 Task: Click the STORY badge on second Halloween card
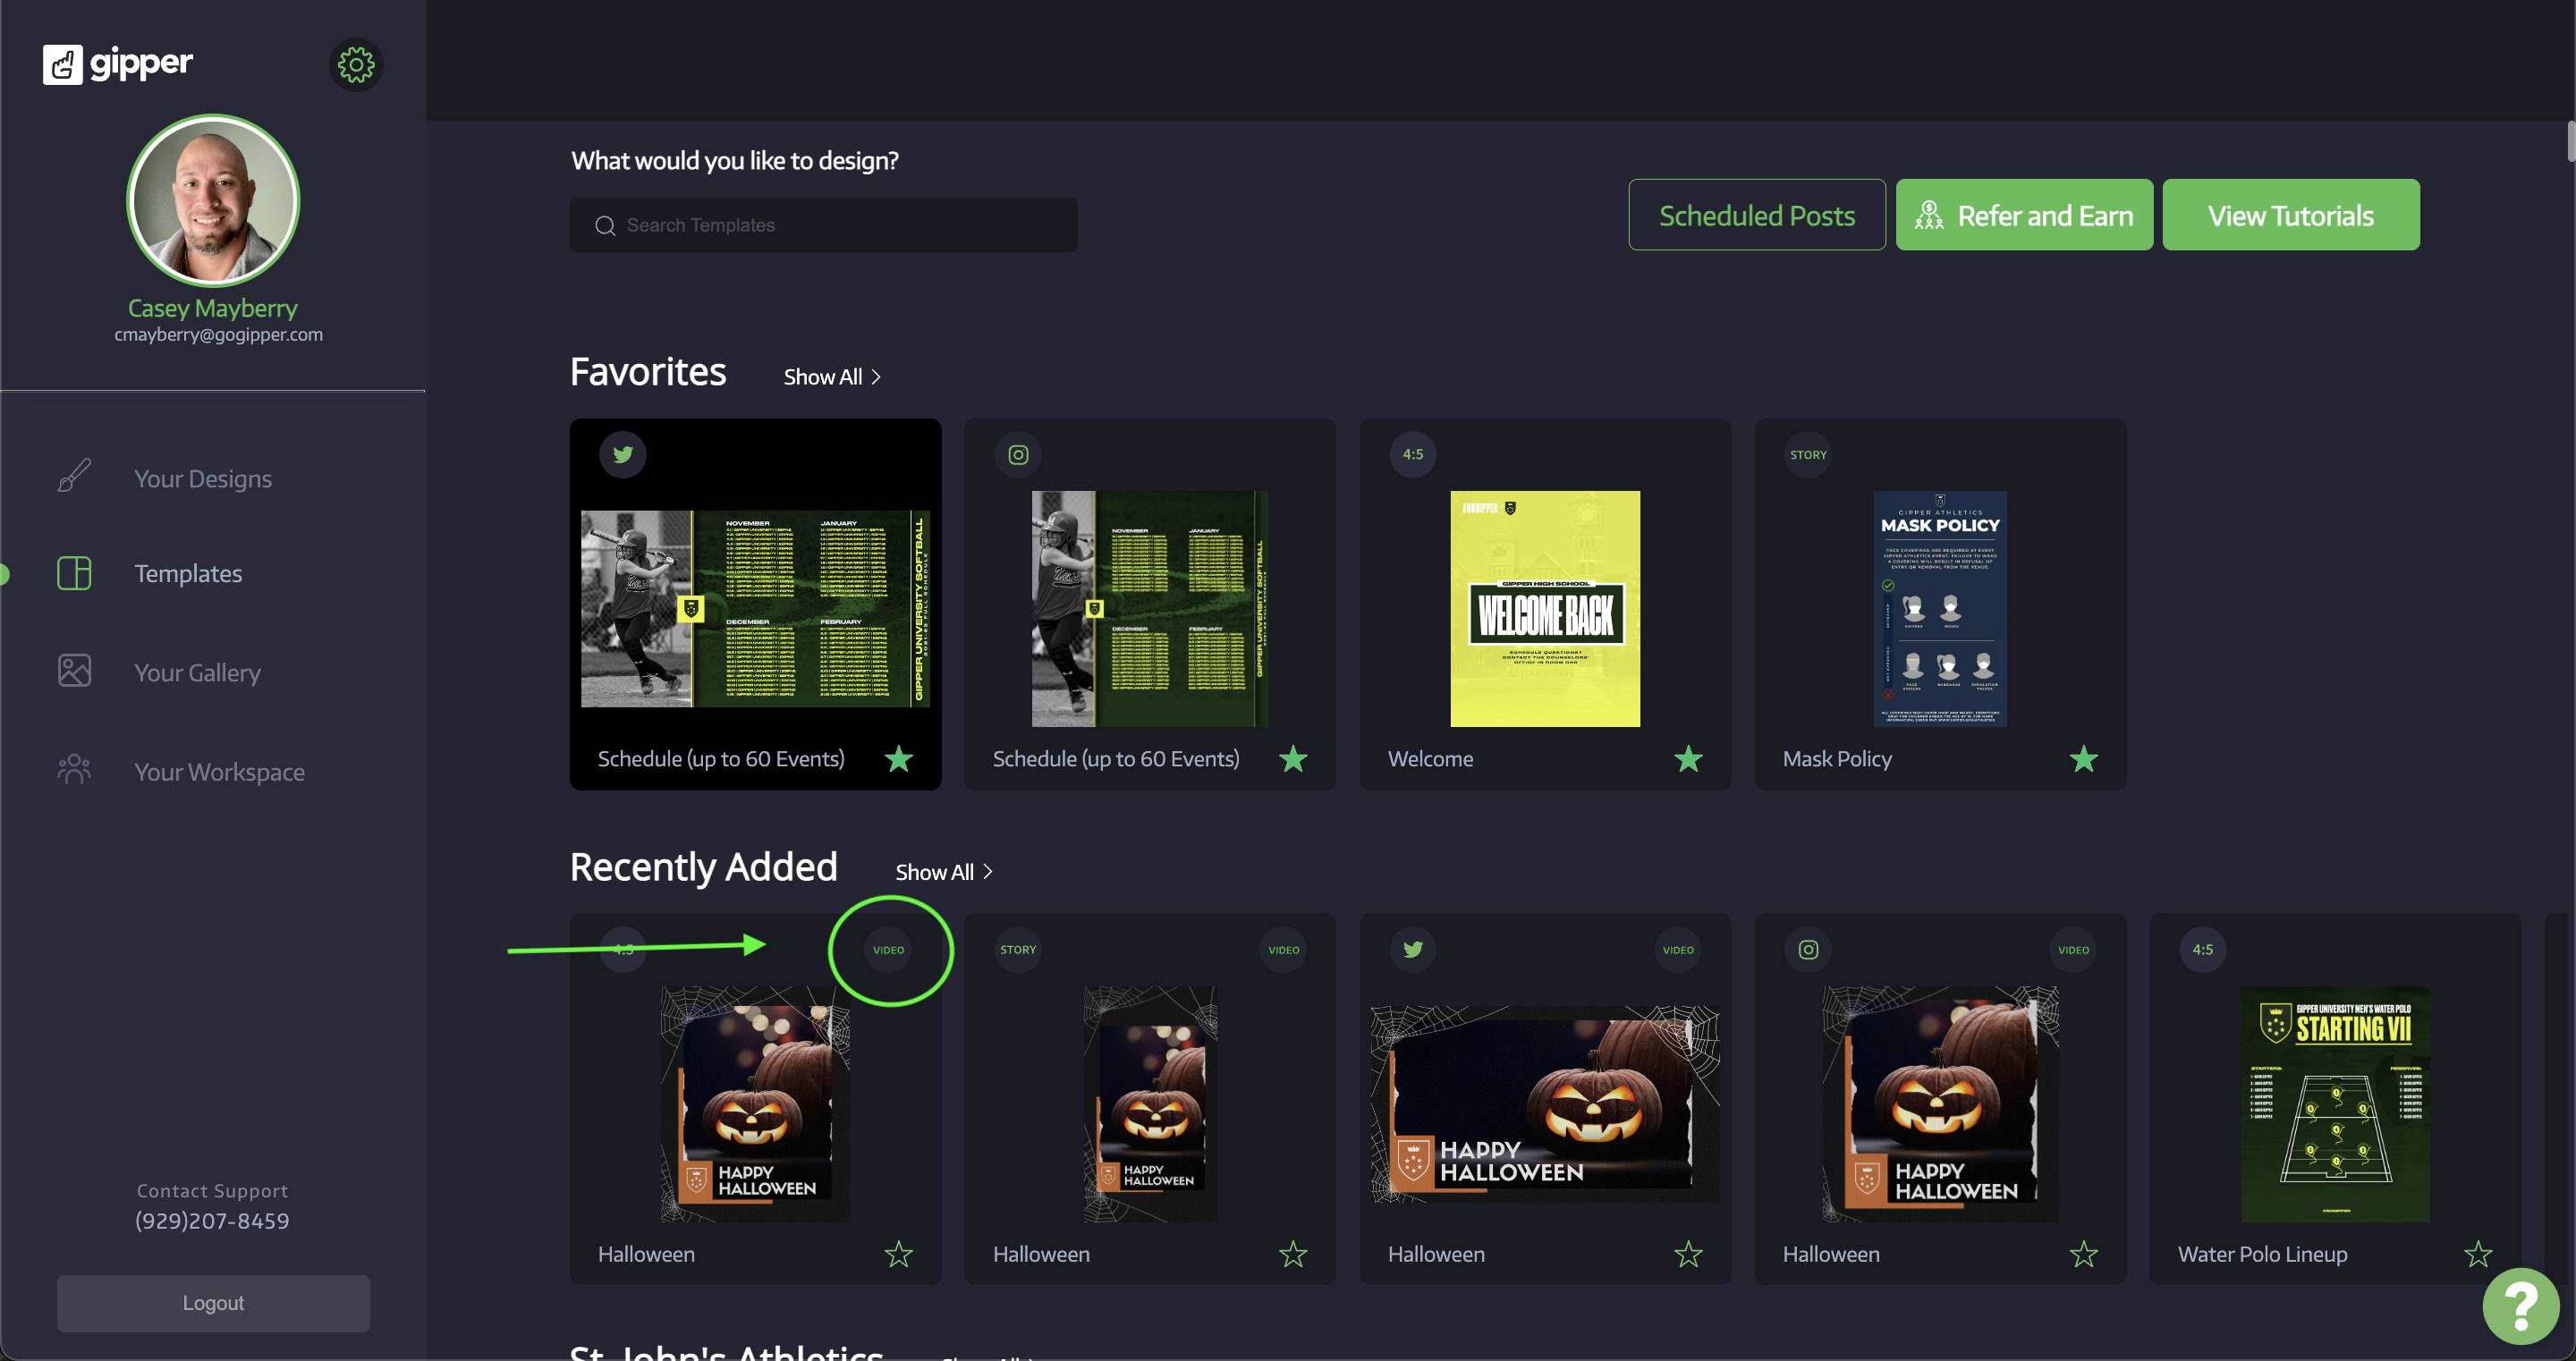point(1018,950)
